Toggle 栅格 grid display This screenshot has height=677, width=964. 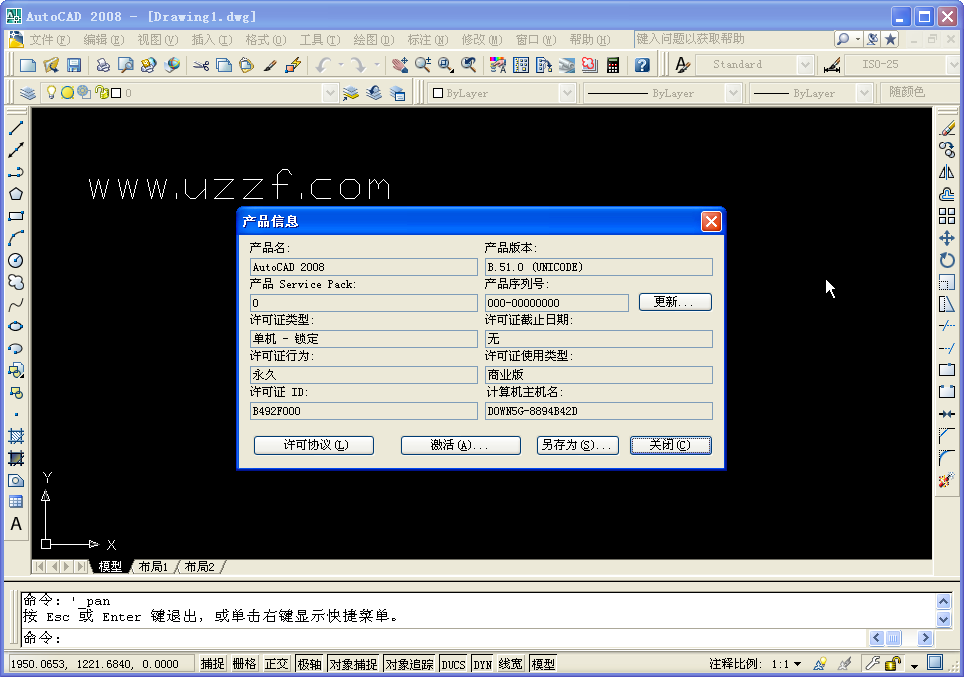[x=243, y=662]
